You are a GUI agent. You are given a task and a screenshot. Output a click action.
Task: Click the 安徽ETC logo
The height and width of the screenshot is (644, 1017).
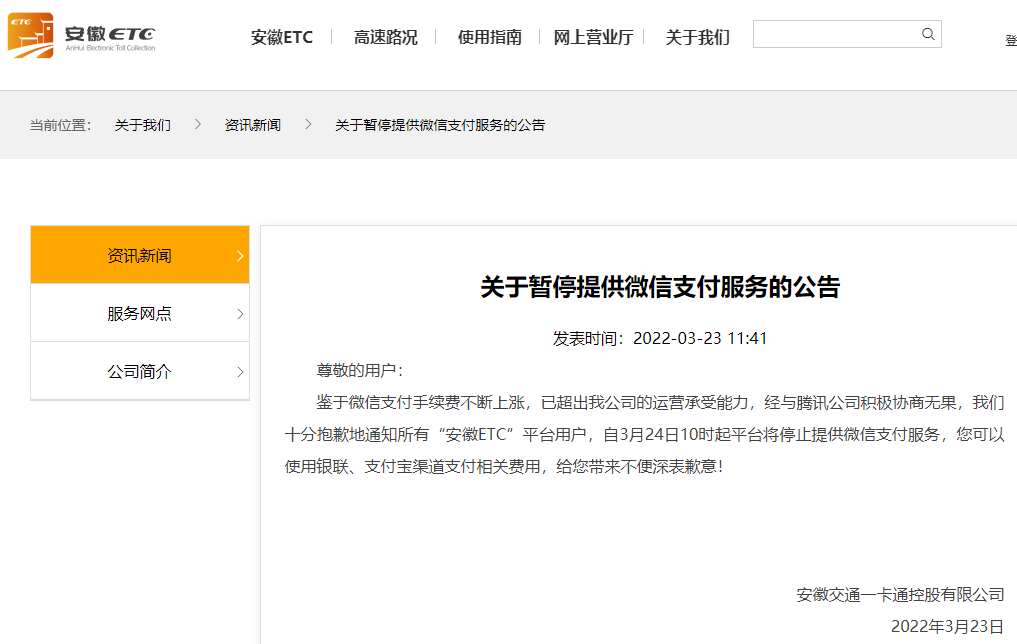(x=82, y=36)
